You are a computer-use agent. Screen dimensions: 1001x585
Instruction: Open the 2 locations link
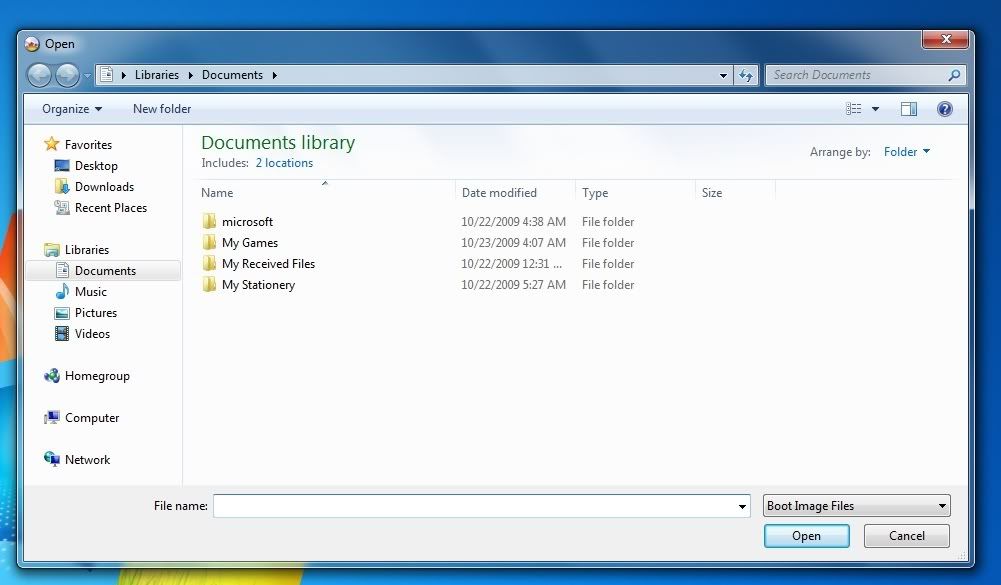(284, 163)
